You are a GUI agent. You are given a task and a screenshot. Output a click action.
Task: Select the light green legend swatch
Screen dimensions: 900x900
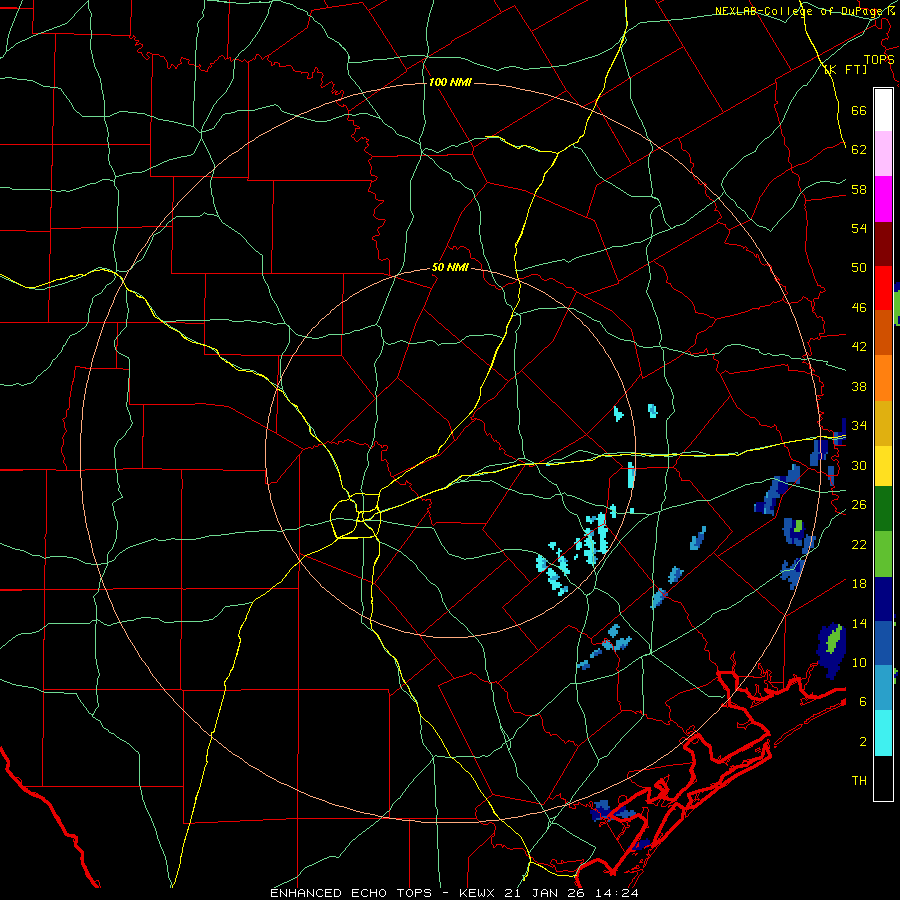tap(883, 554)
